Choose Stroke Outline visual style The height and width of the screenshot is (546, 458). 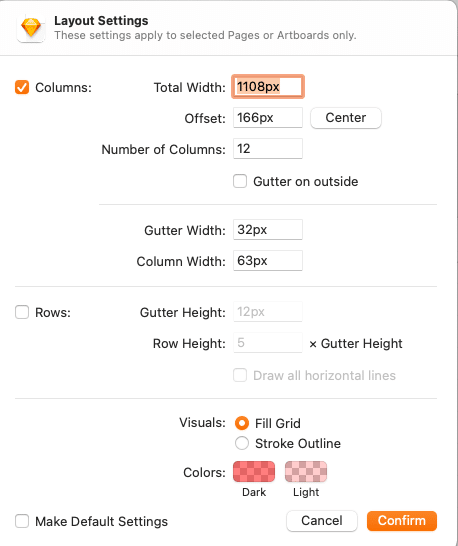click(242, 443)
